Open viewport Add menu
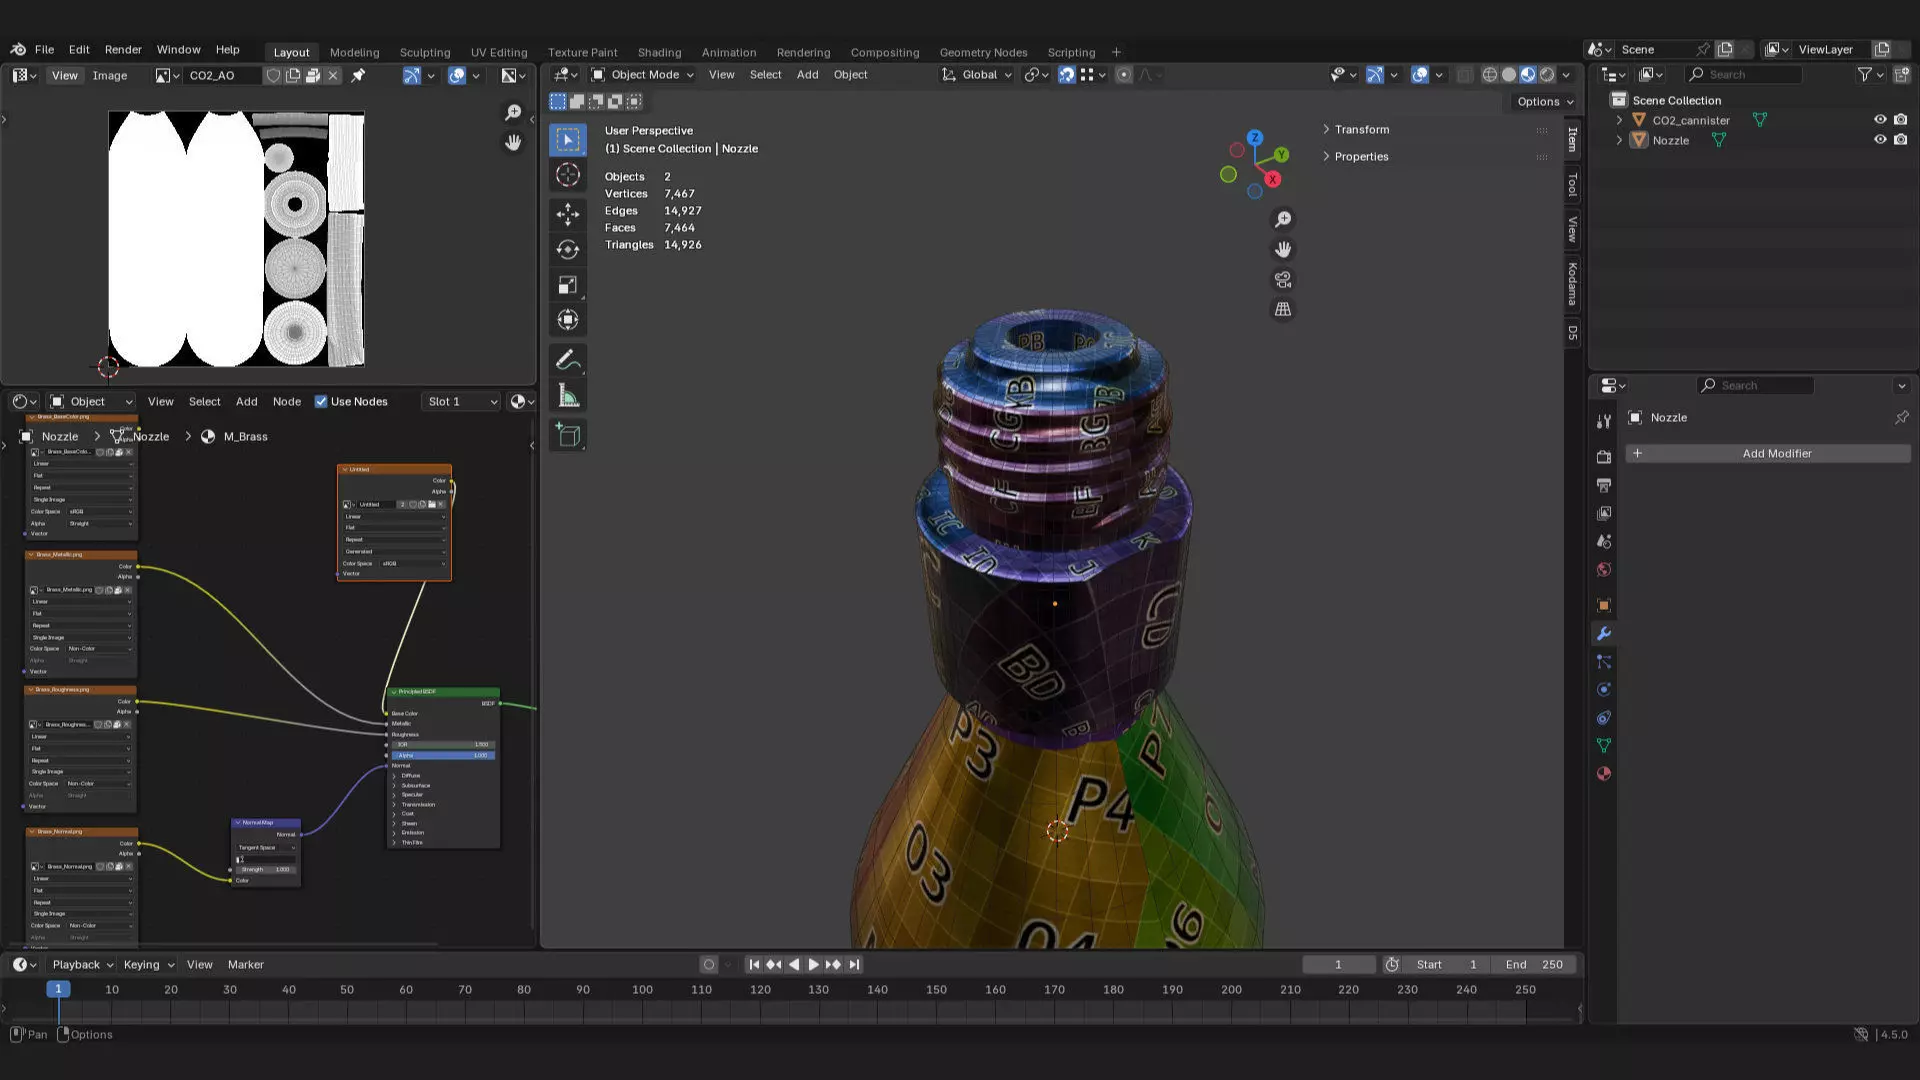Screen dimensions: 1920x1080 (x=807, y=75)
